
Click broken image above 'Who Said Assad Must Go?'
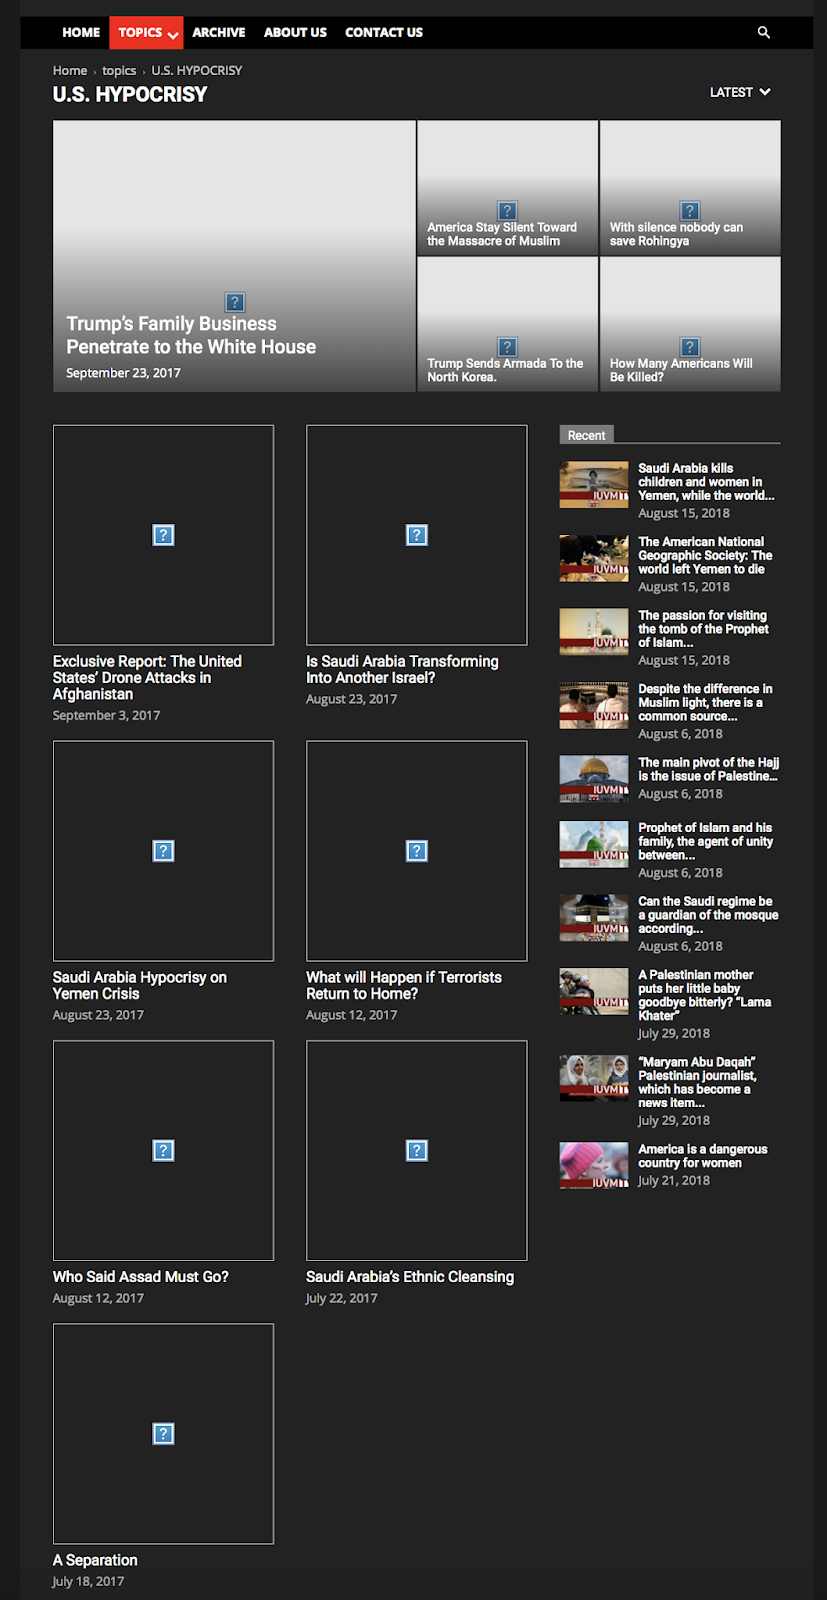pyautogui.click(x=163, y=1150)
